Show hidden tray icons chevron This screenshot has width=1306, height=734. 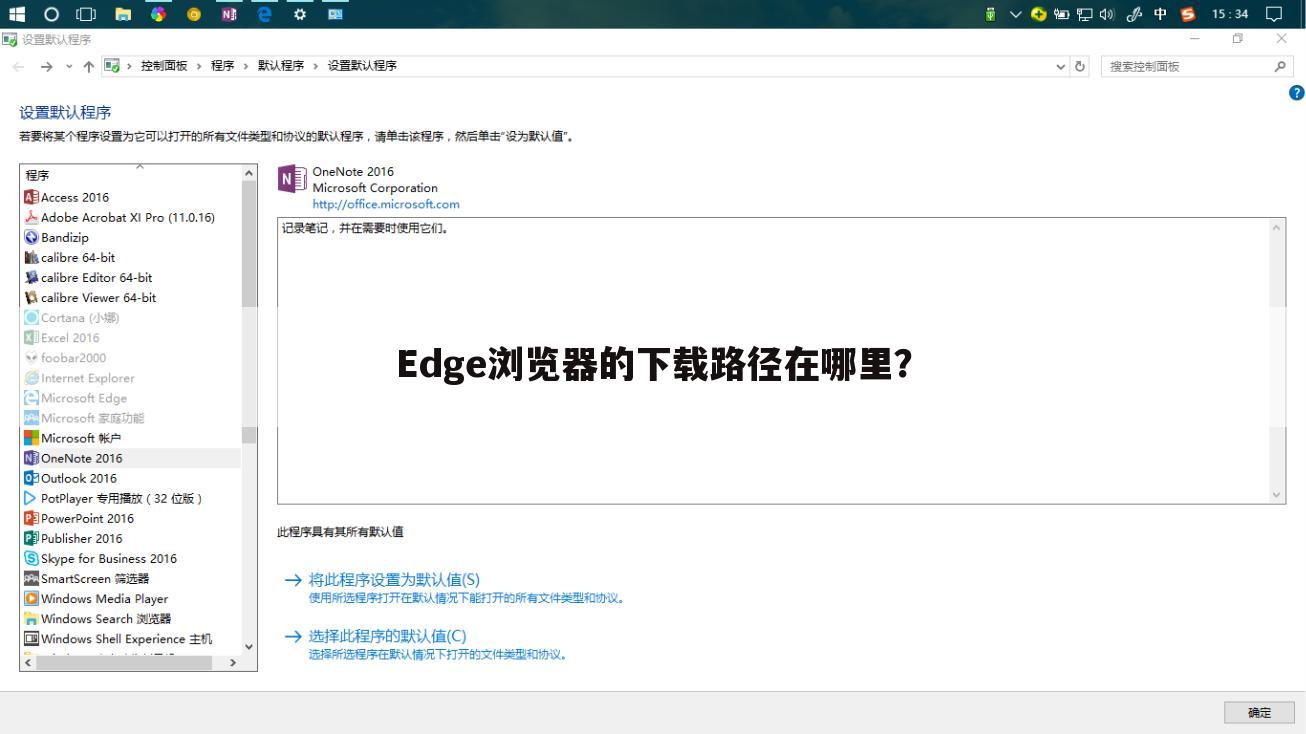pyautogui.click(x=1015, y=14)
